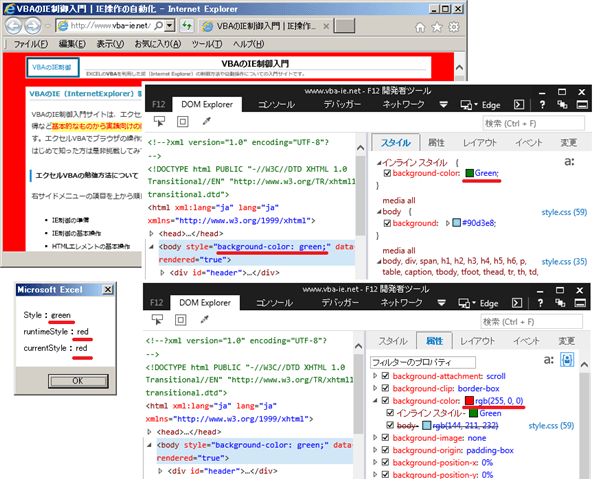The height and width of the screenshot is (479, 600).
Task: Expand background value triangle beside #90d3e8
Action: pyautogui.click(x=447, y=223)
